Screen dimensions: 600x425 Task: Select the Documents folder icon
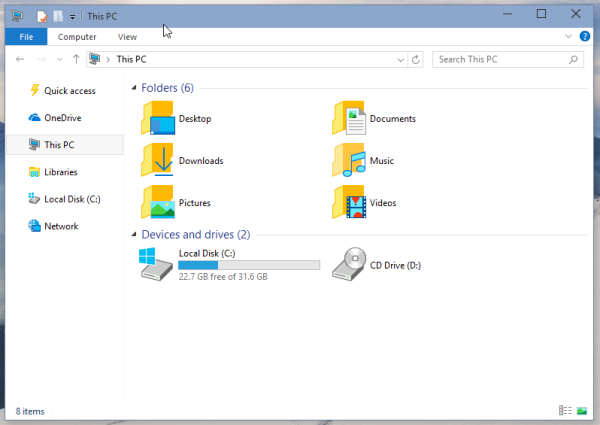click(349, 118)
